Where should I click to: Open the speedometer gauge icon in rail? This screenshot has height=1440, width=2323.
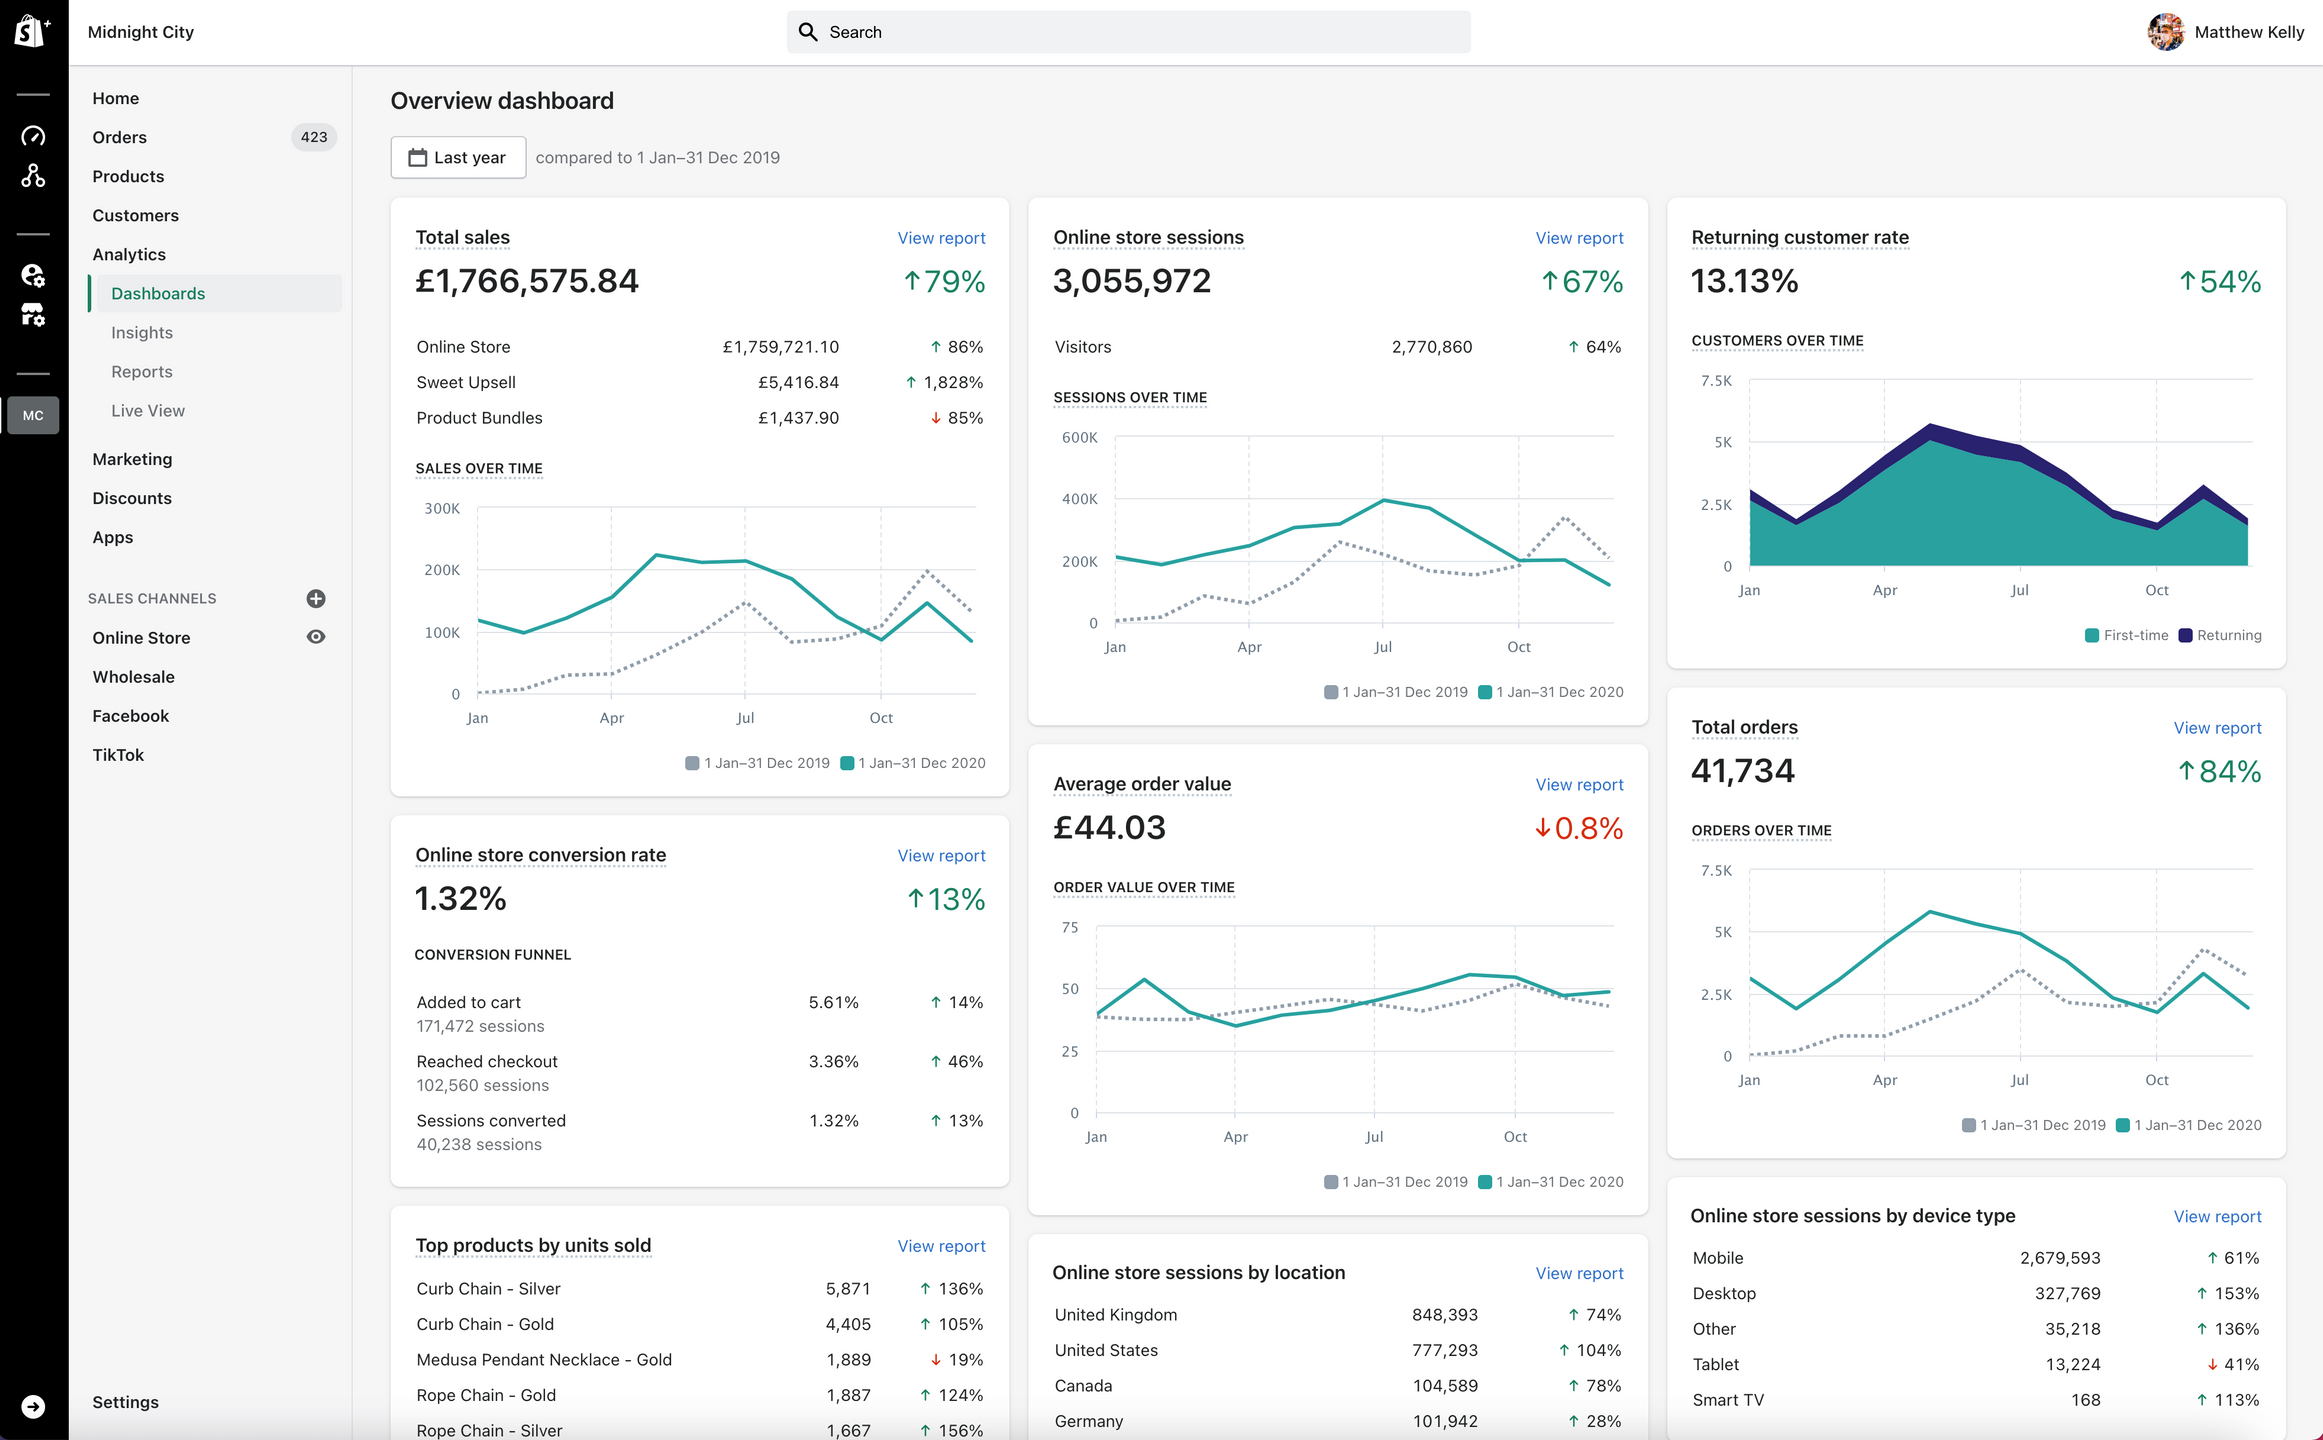click(33, 136)
